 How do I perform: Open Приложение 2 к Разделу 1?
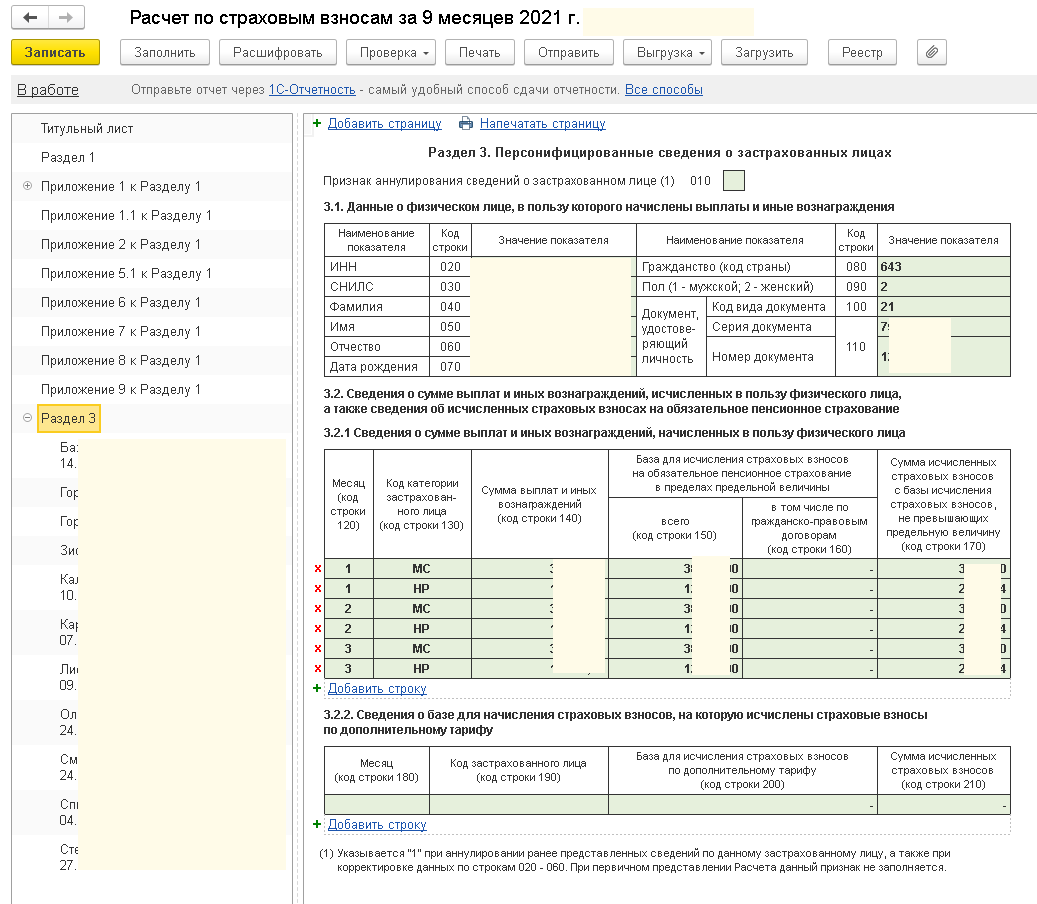click(120, 245)
